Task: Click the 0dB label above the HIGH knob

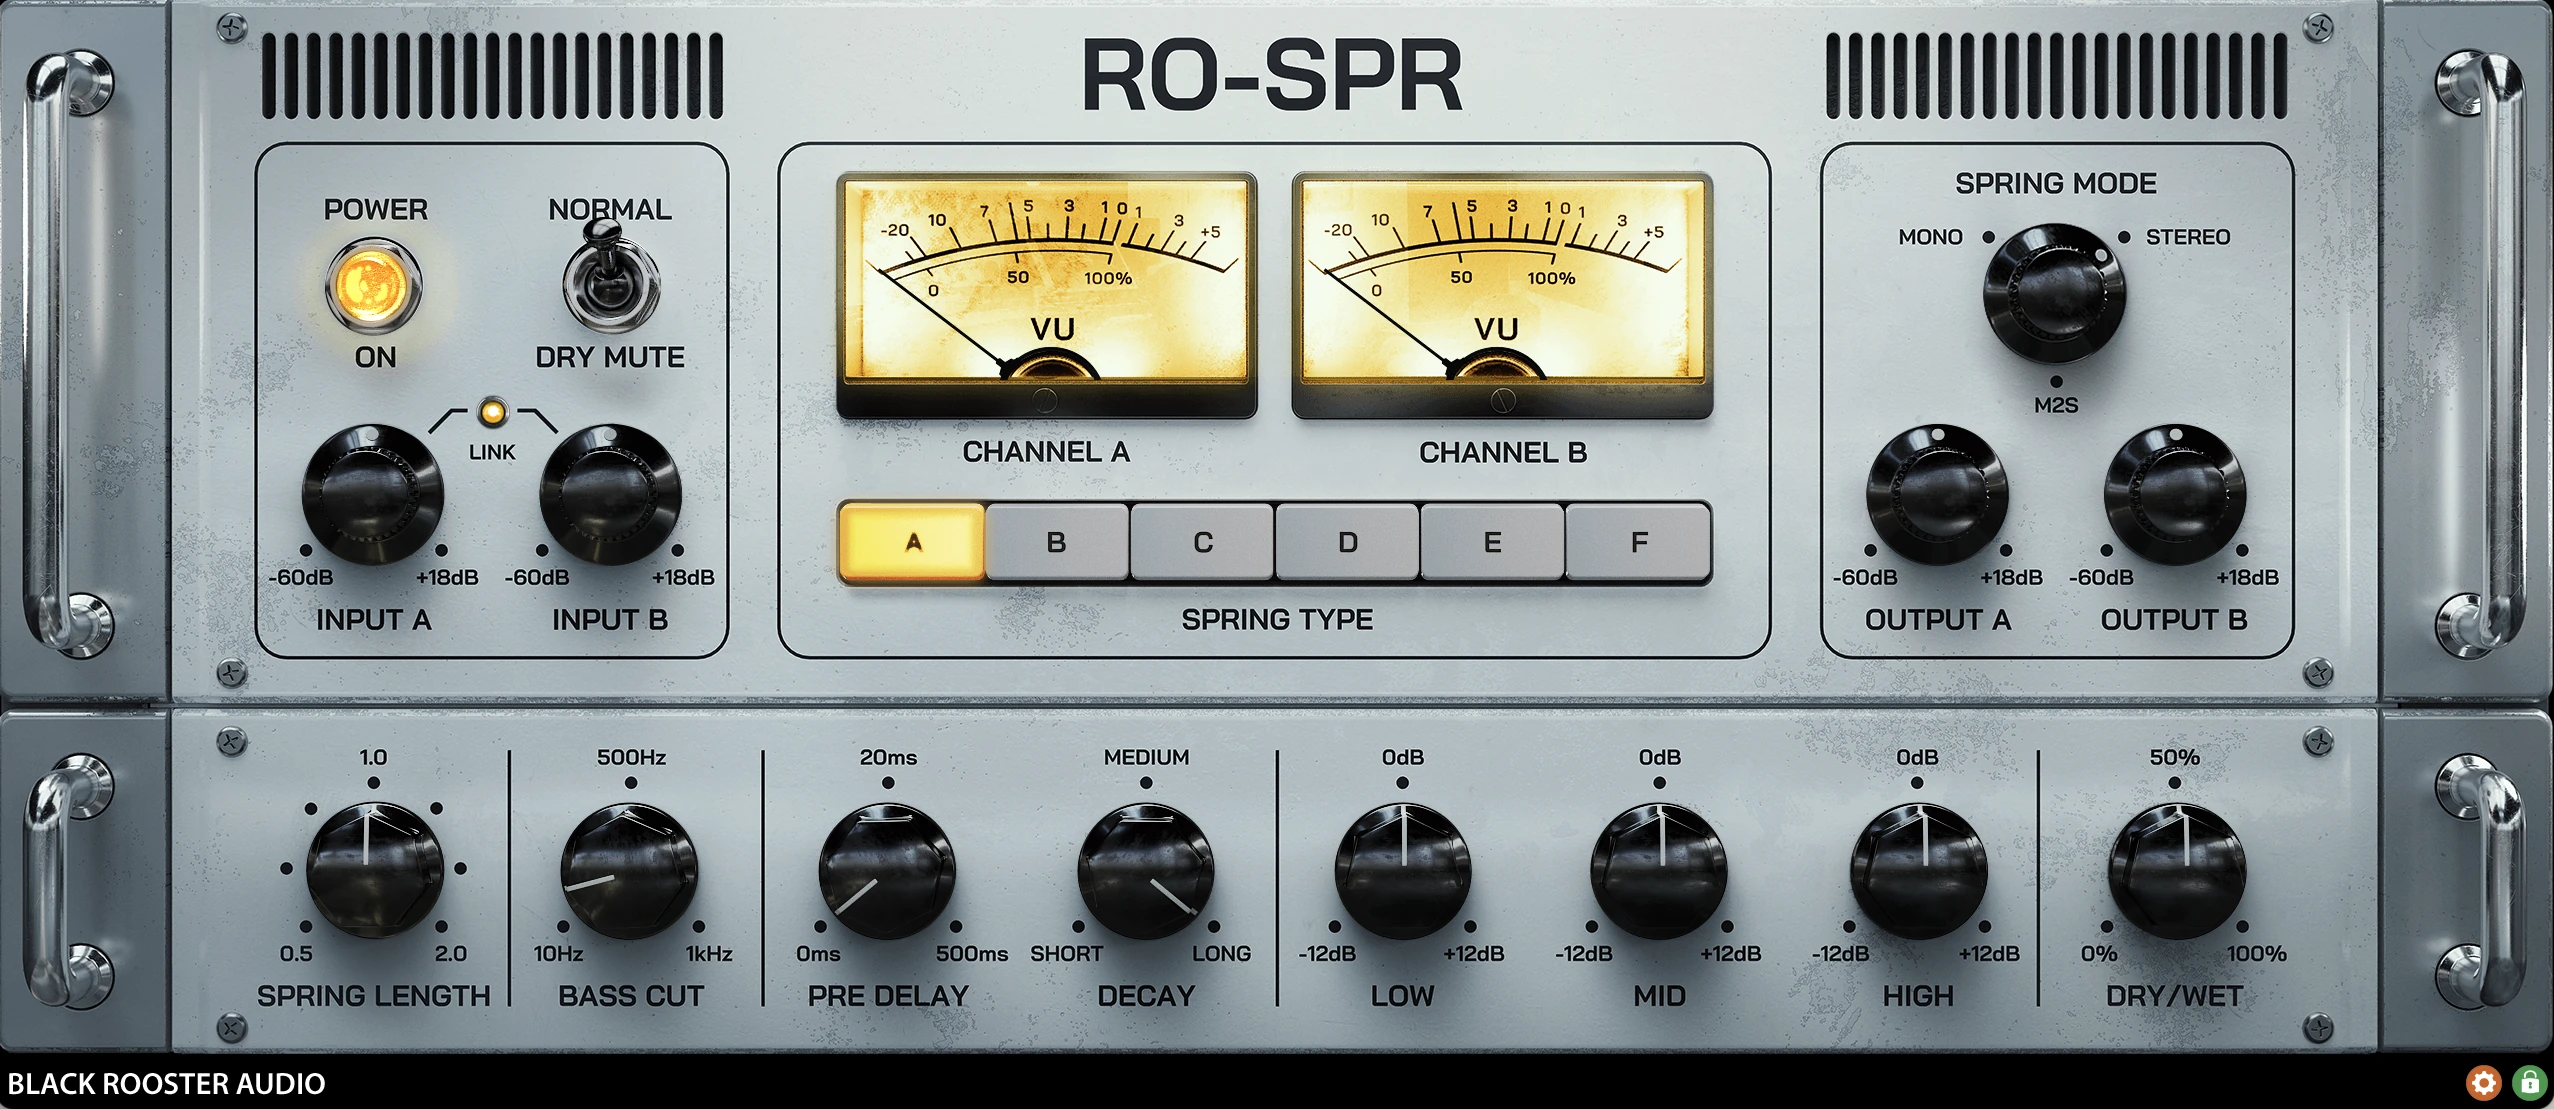Action: (1917, 757)
